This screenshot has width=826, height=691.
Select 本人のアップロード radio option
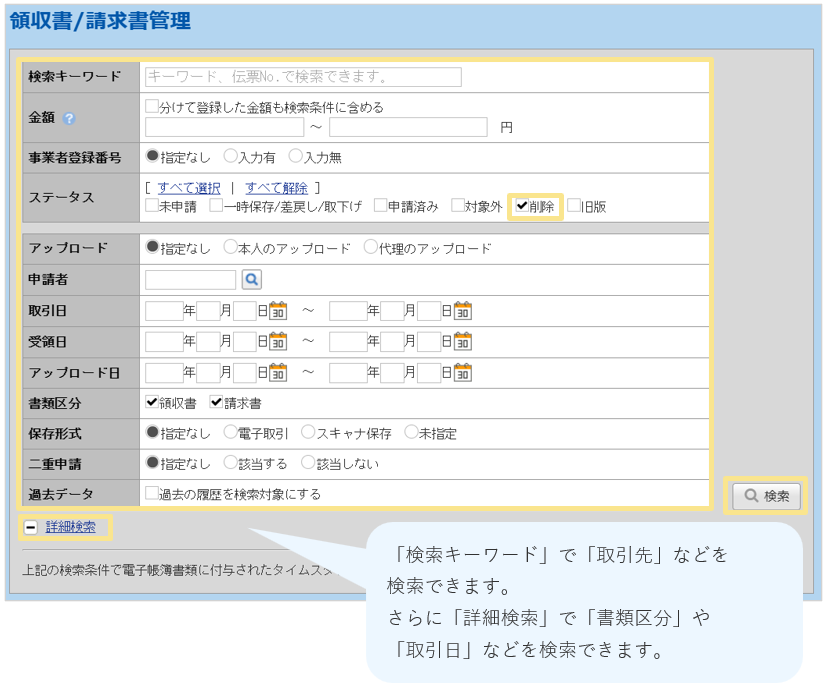pos(231,248)
